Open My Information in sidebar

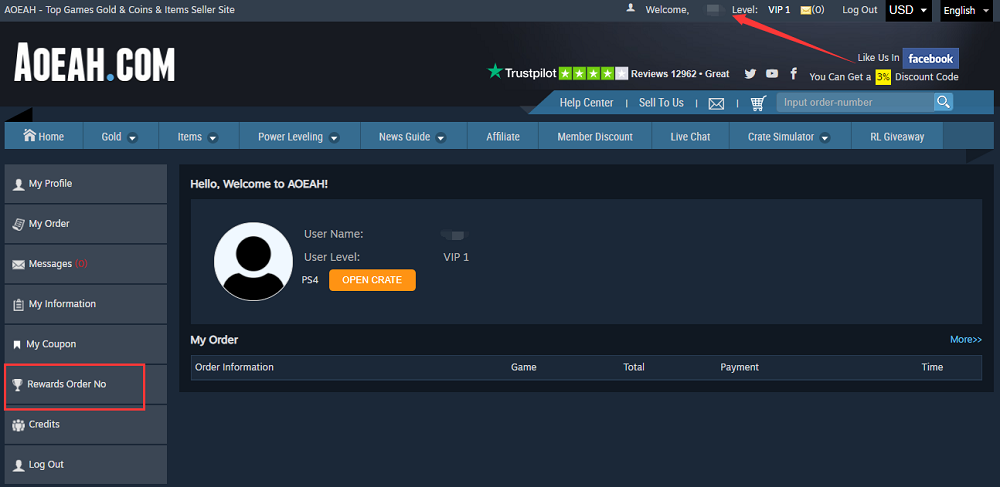tap(85, 304)
